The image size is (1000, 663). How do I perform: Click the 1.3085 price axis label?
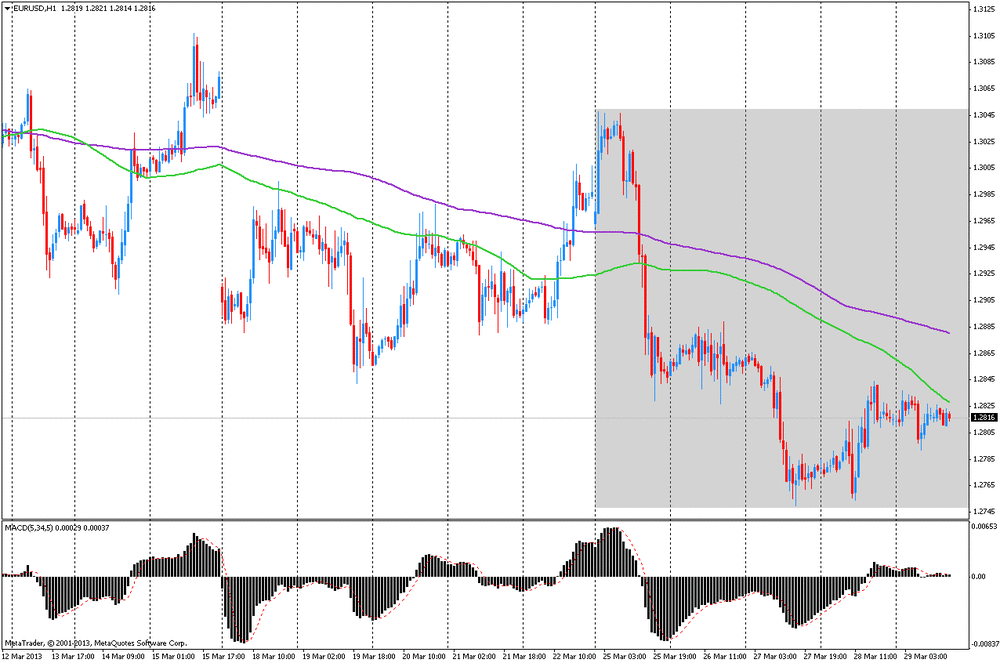pos(985,62)
